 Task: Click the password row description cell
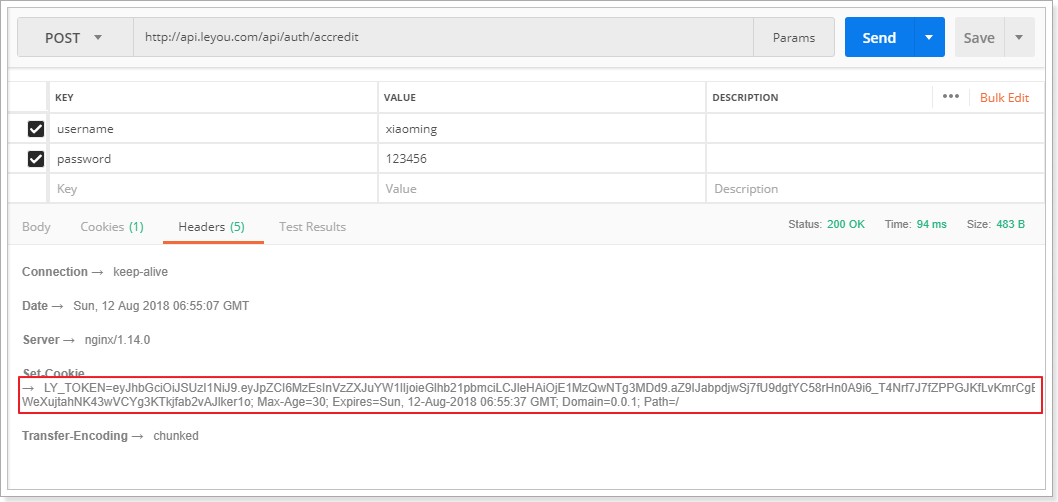coord(875,159)
